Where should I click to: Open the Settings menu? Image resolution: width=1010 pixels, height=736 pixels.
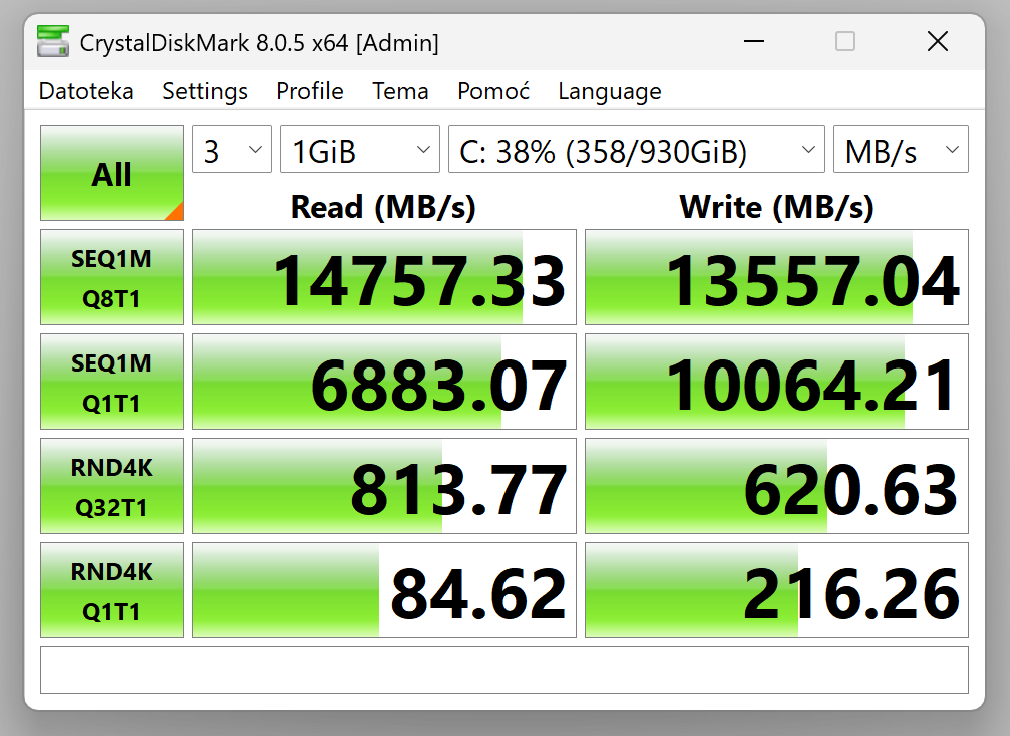[205, 91]
